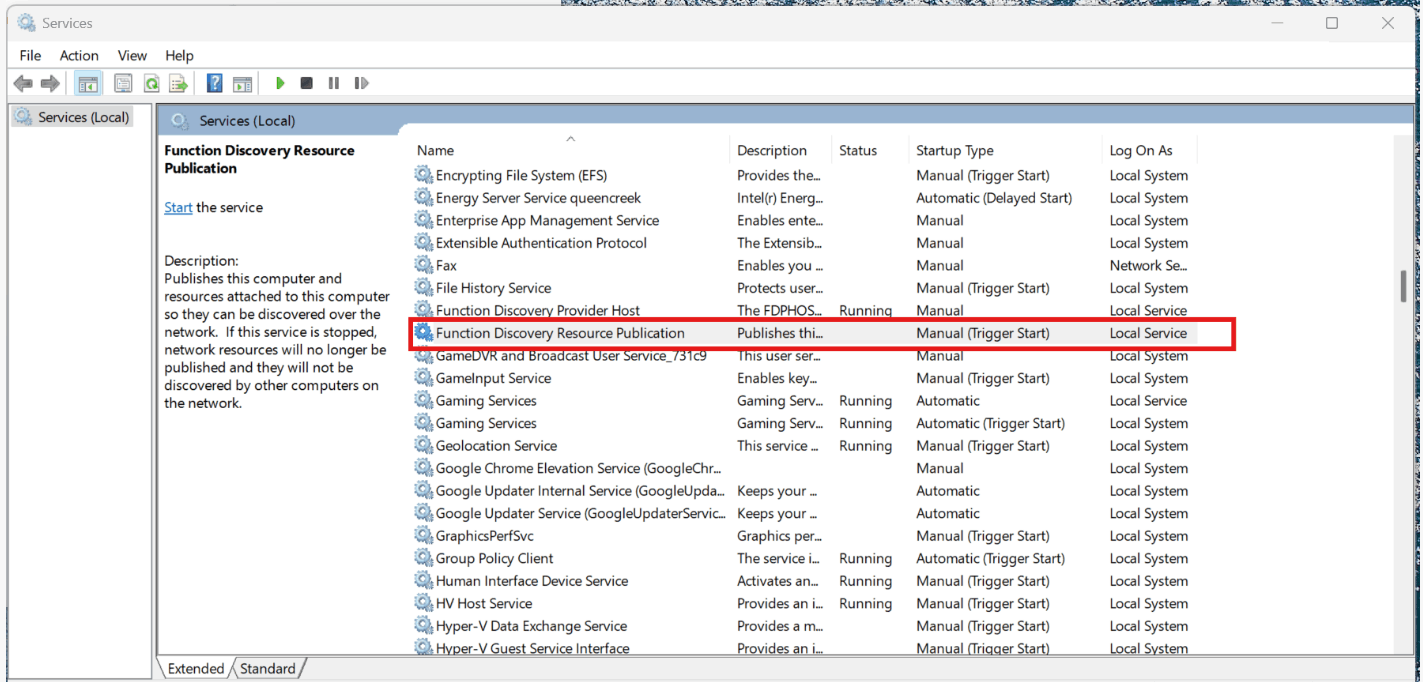
Task: Click the vertical scrollbar thumb of services list
Action: [x=1404, y=285]
